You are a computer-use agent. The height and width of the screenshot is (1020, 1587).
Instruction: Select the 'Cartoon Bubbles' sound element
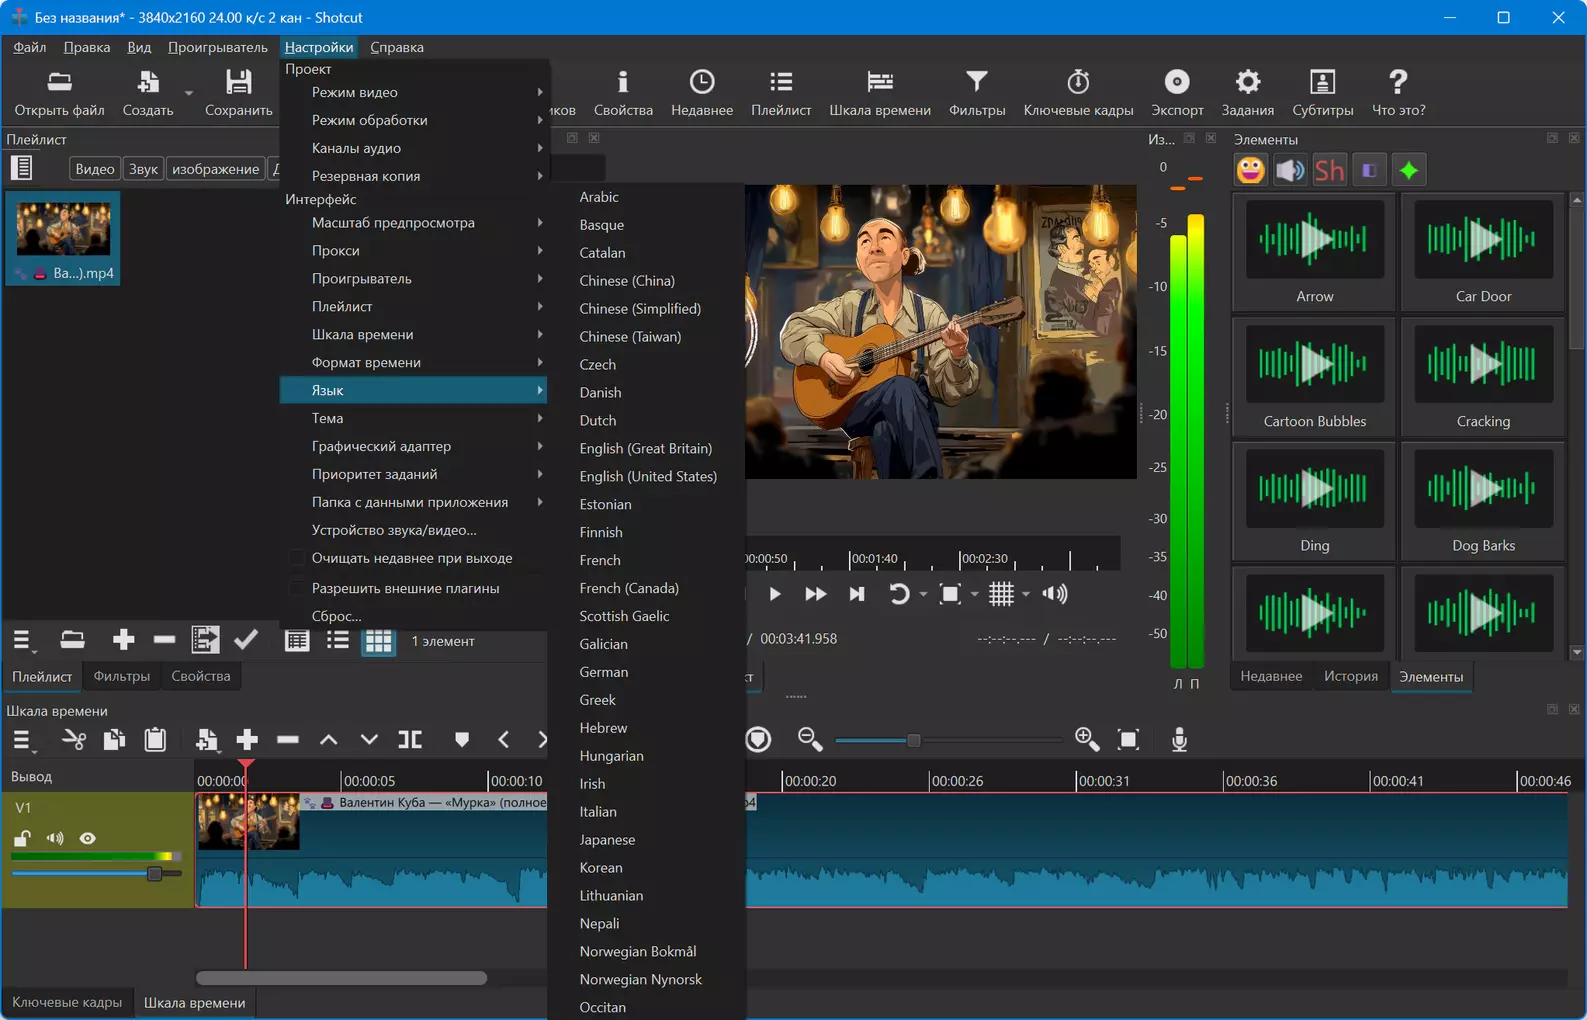[1314, 377]
